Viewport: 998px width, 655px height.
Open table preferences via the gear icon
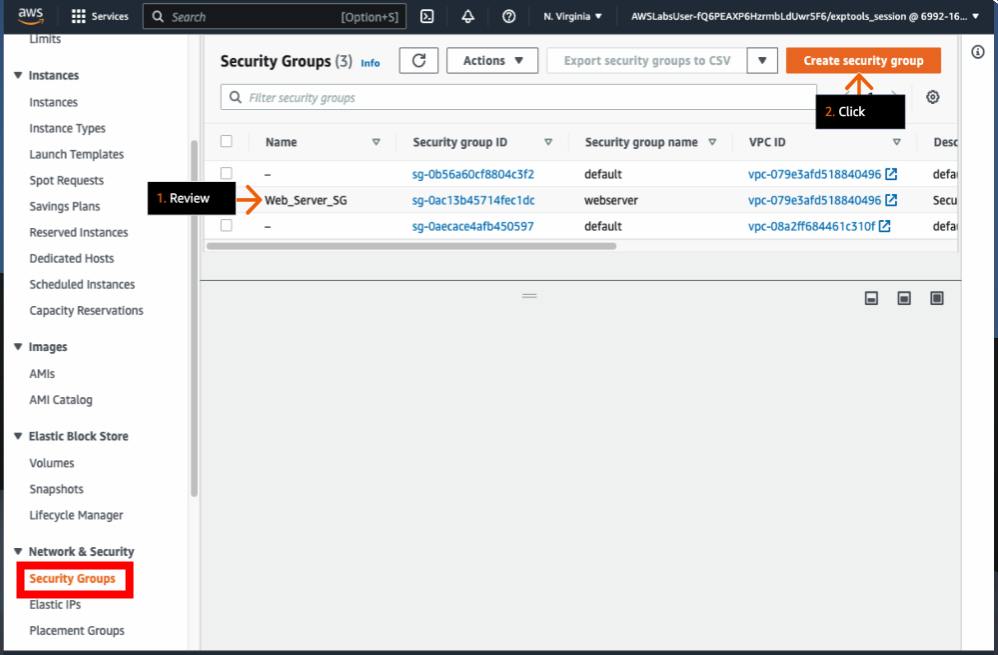tap(933, 96)
